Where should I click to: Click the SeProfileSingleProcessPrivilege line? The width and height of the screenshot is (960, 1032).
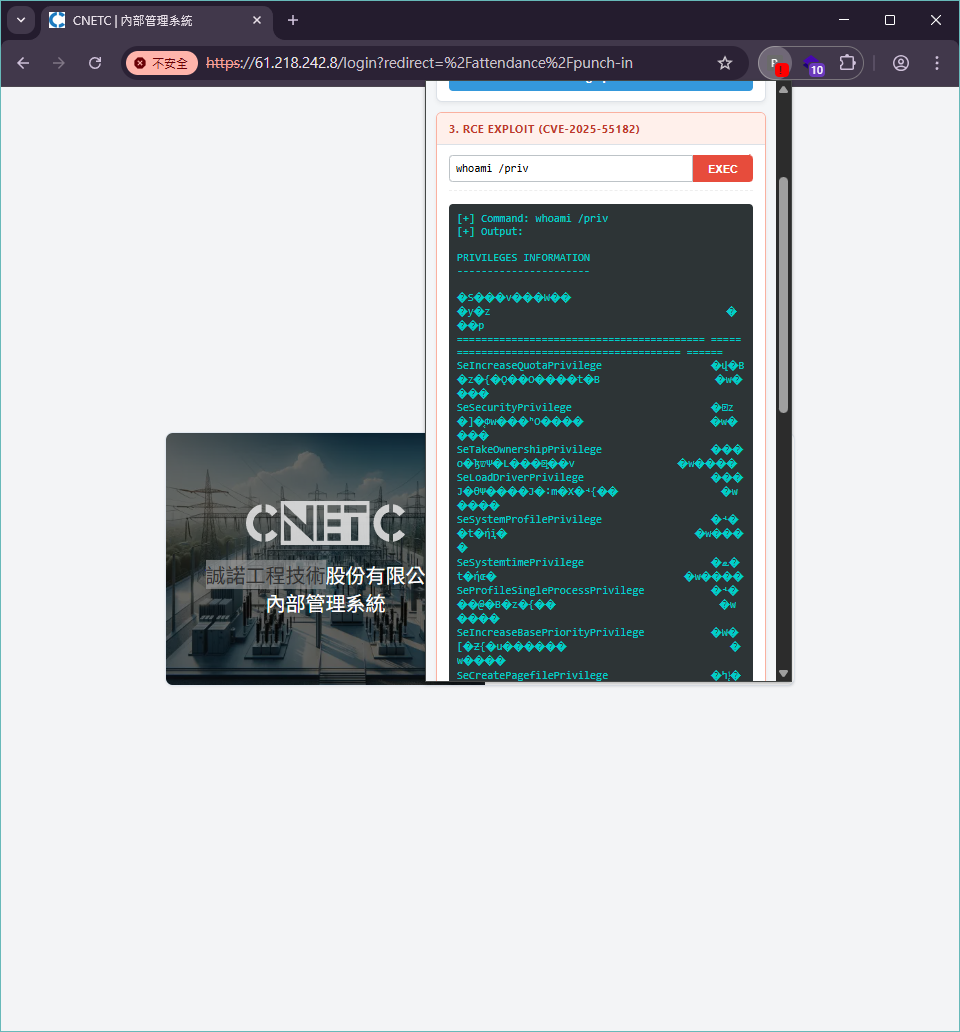550,590
